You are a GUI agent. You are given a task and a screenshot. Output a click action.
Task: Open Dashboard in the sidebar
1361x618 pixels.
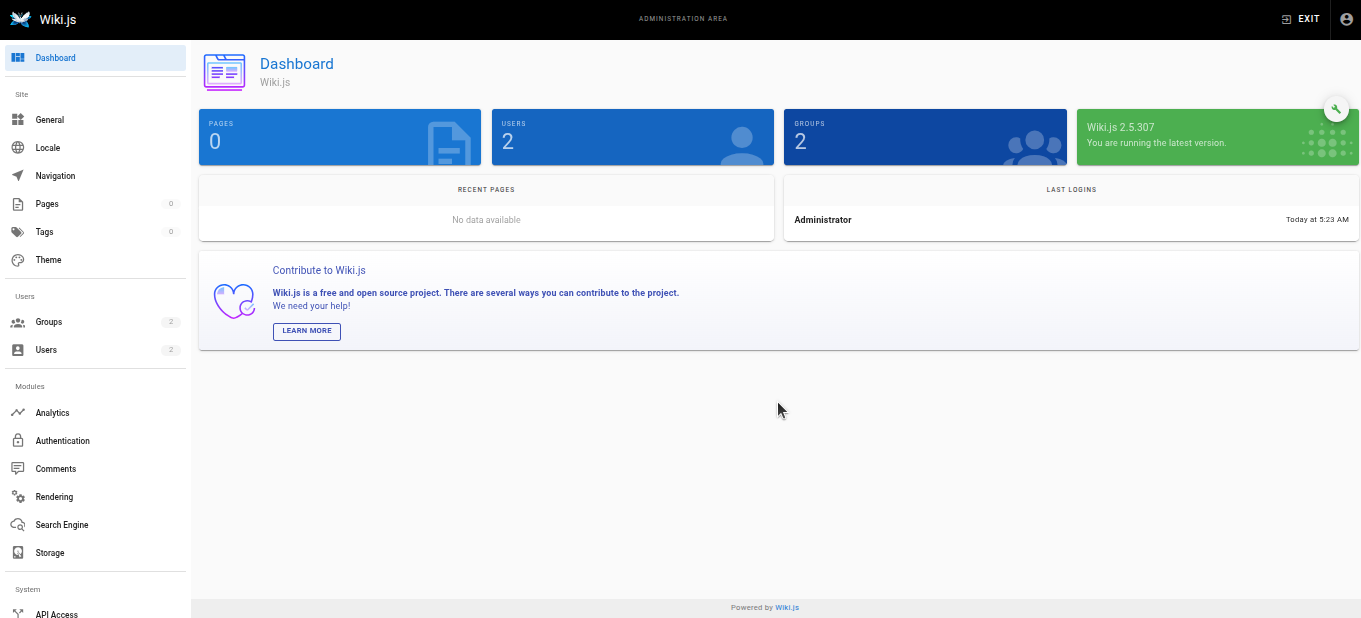click(95, 58)
